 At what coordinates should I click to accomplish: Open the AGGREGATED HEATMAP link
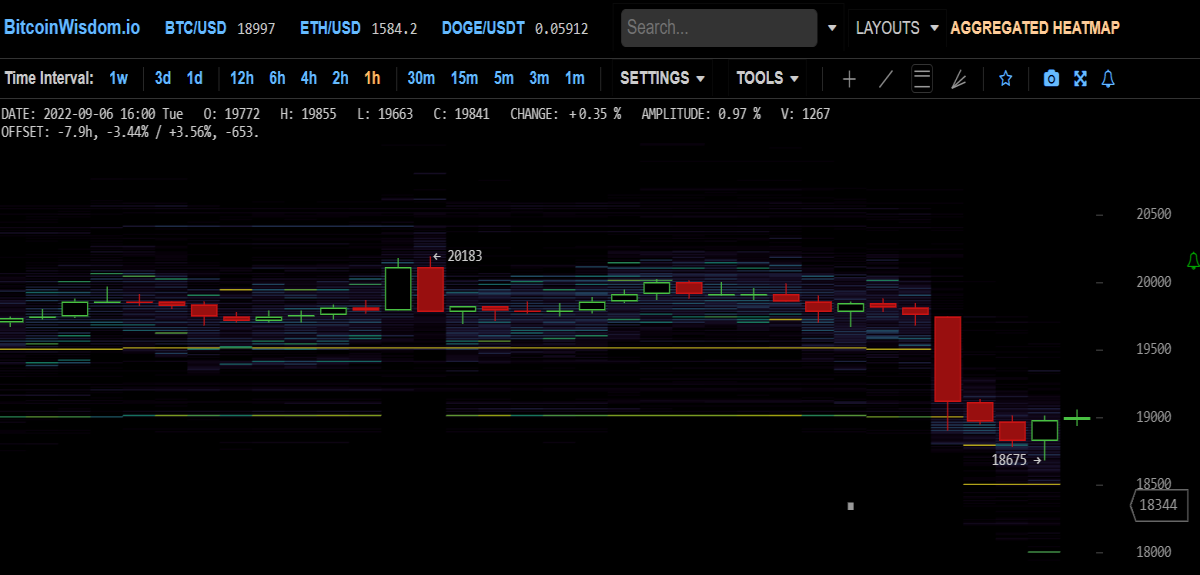(x=1035, y=28)
